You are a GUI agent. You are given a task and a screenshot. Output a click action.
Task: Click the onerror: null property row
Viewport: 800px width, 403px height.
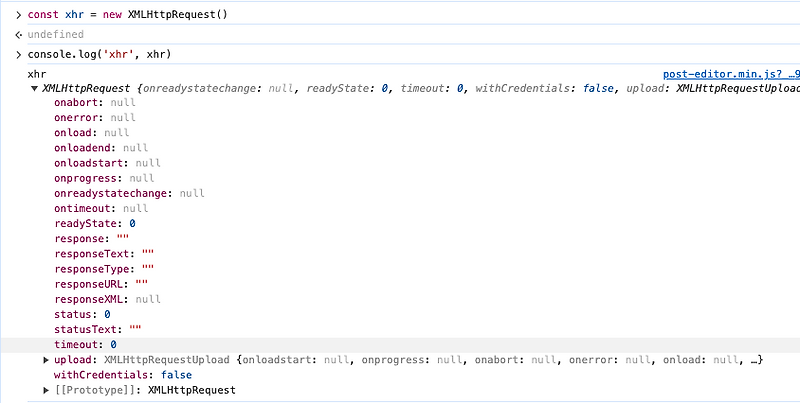[x=95, y=118]
